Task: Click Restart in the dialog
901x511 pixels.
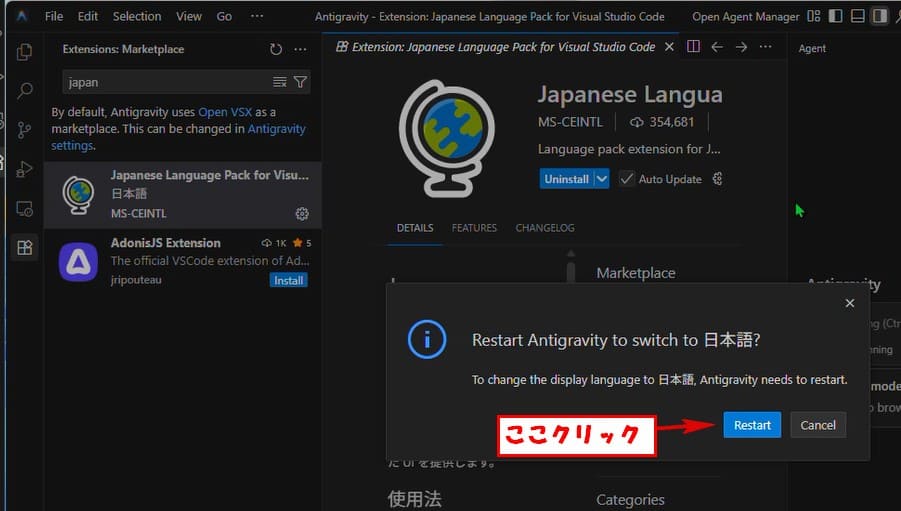Action: pos(752,425)
